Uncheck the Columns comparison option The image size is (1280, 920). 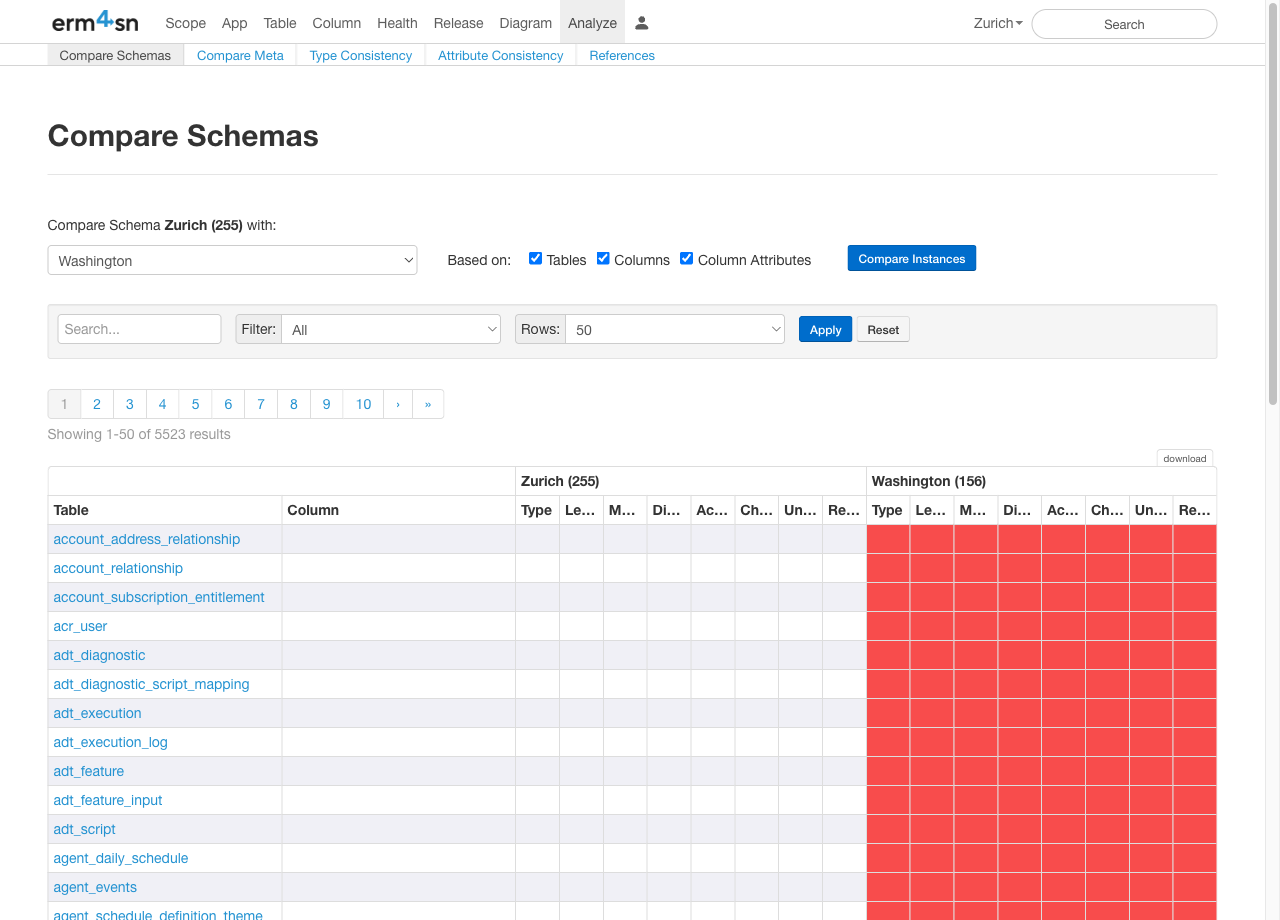tap(603, 257)
